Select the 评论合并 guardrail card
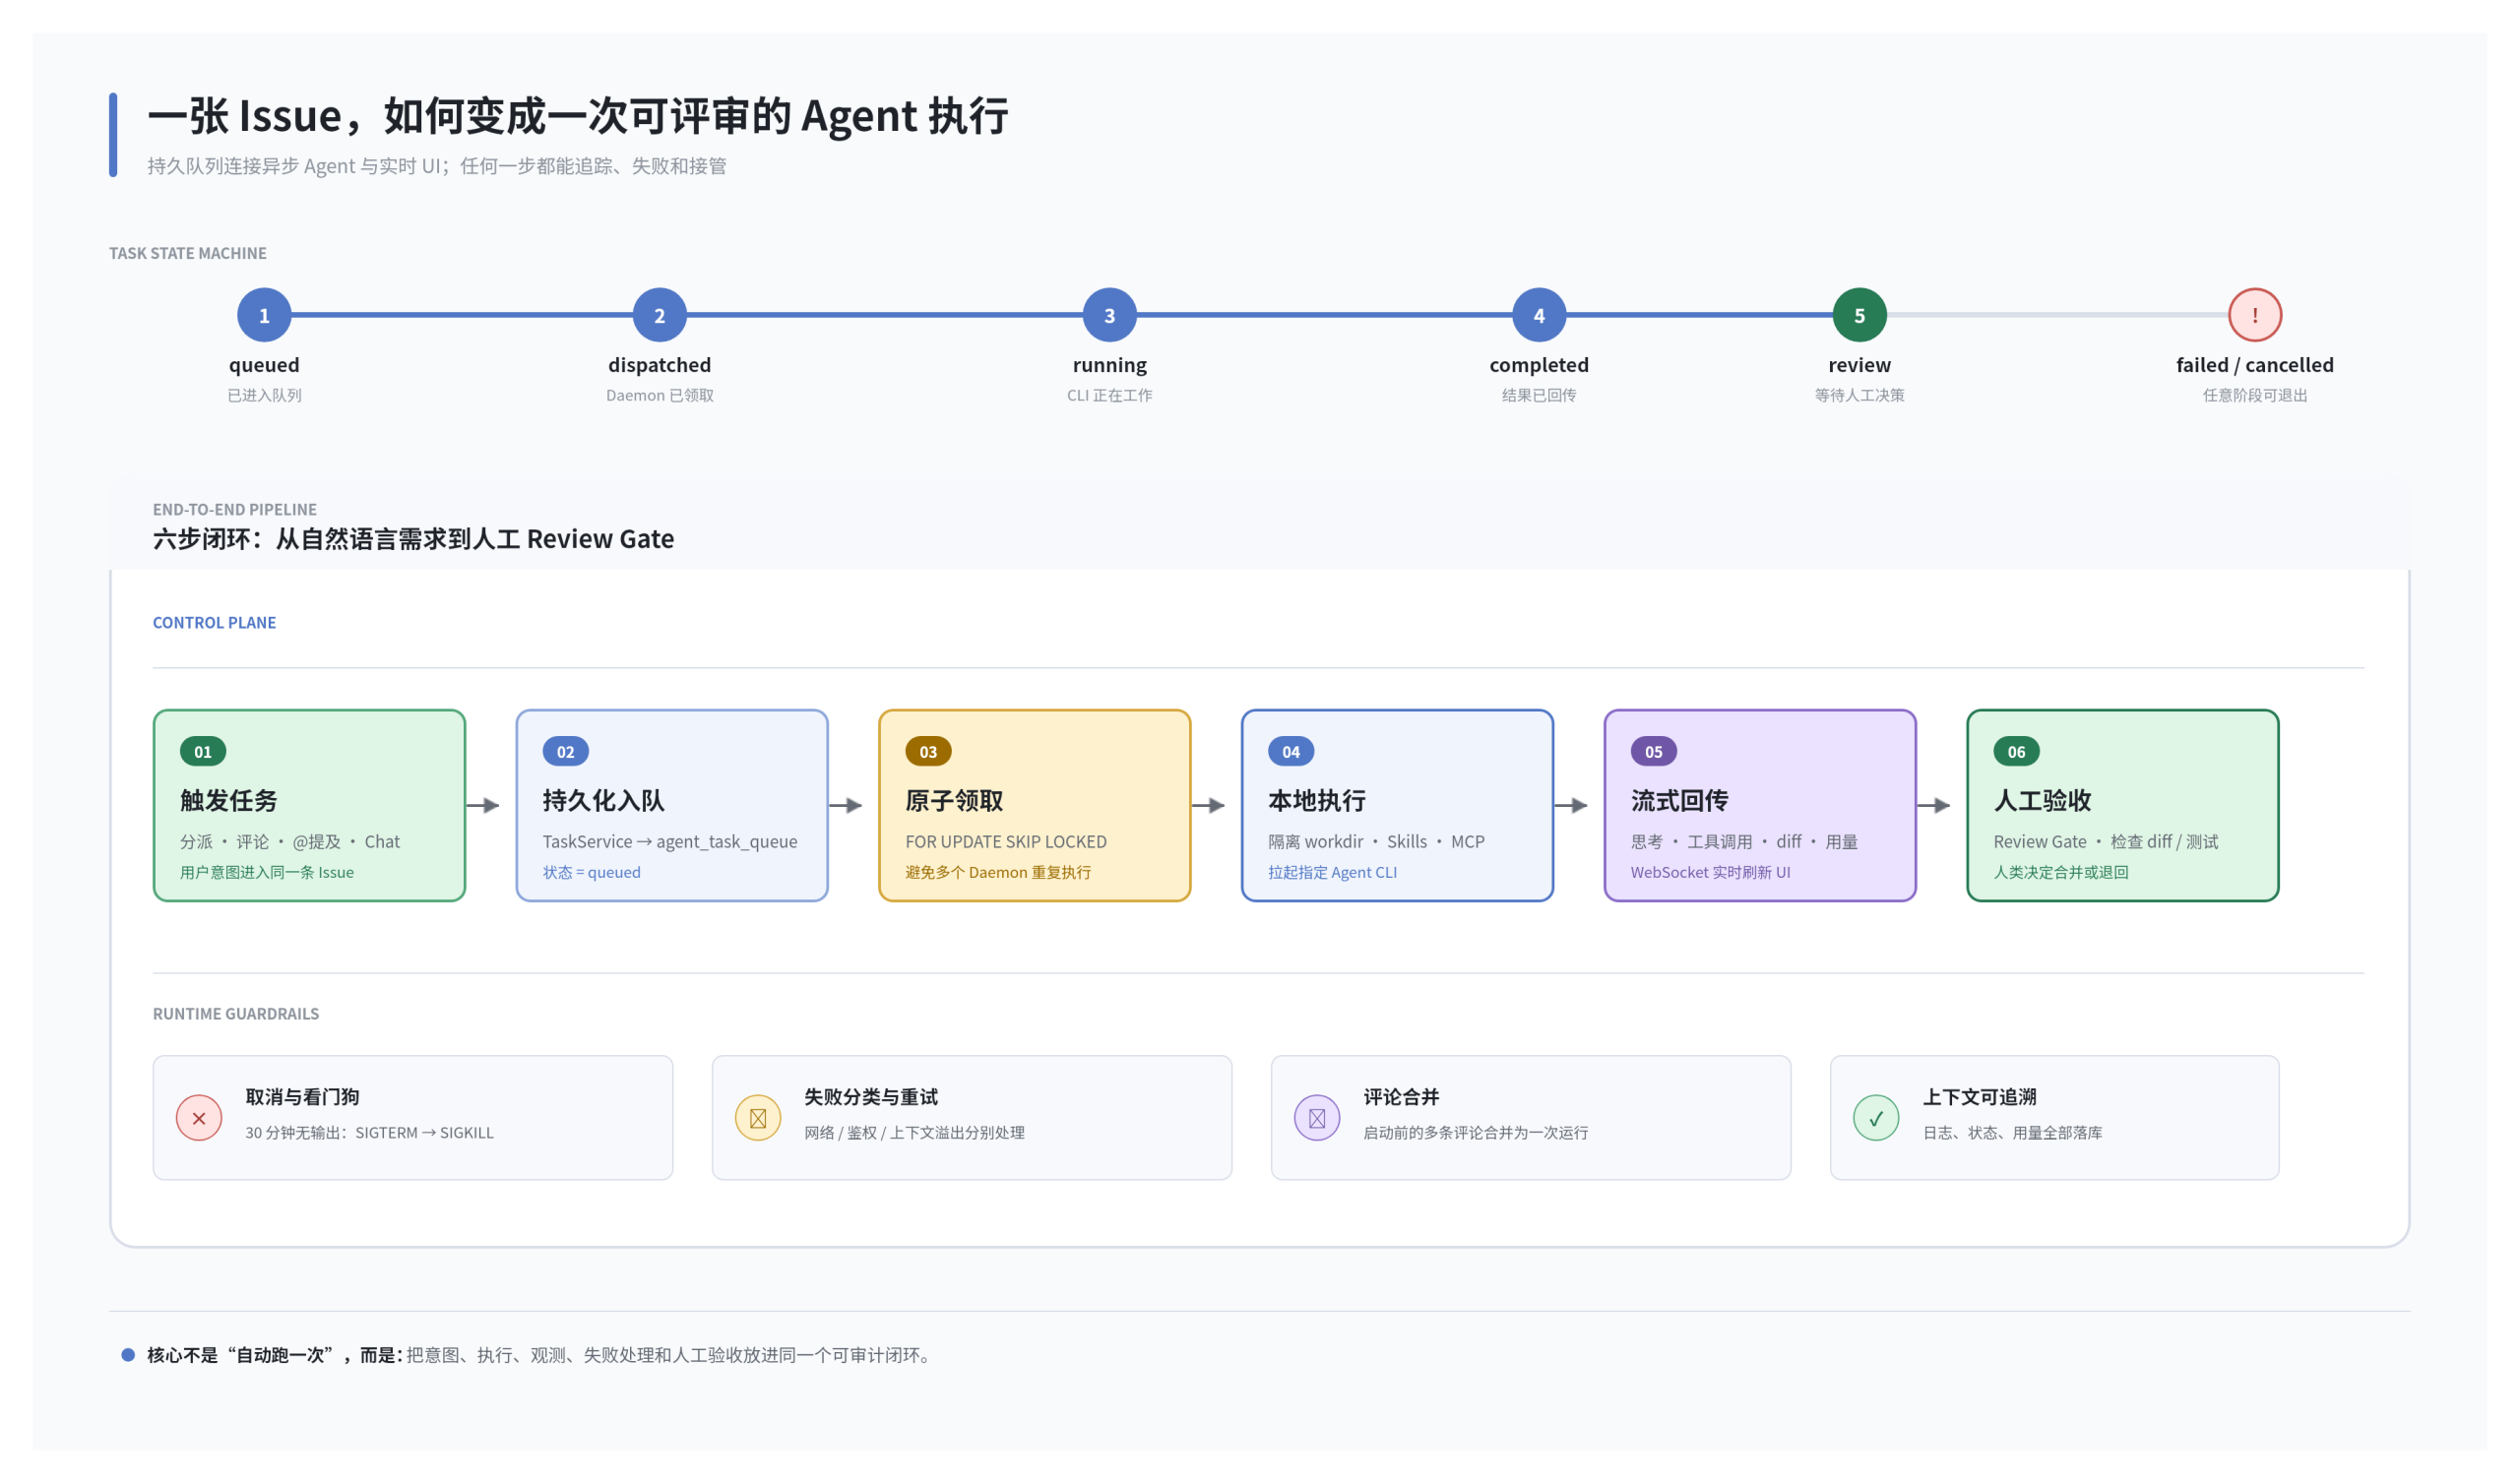This screenshot has height=1483, width=2520. [1531, 1118]
